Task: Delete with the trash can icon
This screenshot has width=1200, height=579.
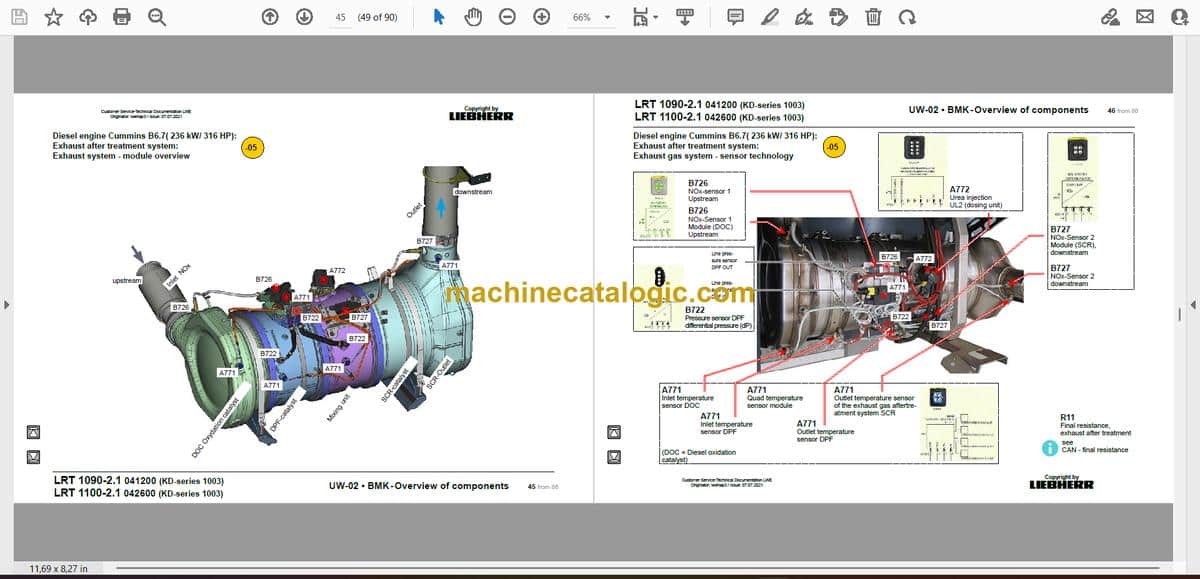Action: (873, 17)
